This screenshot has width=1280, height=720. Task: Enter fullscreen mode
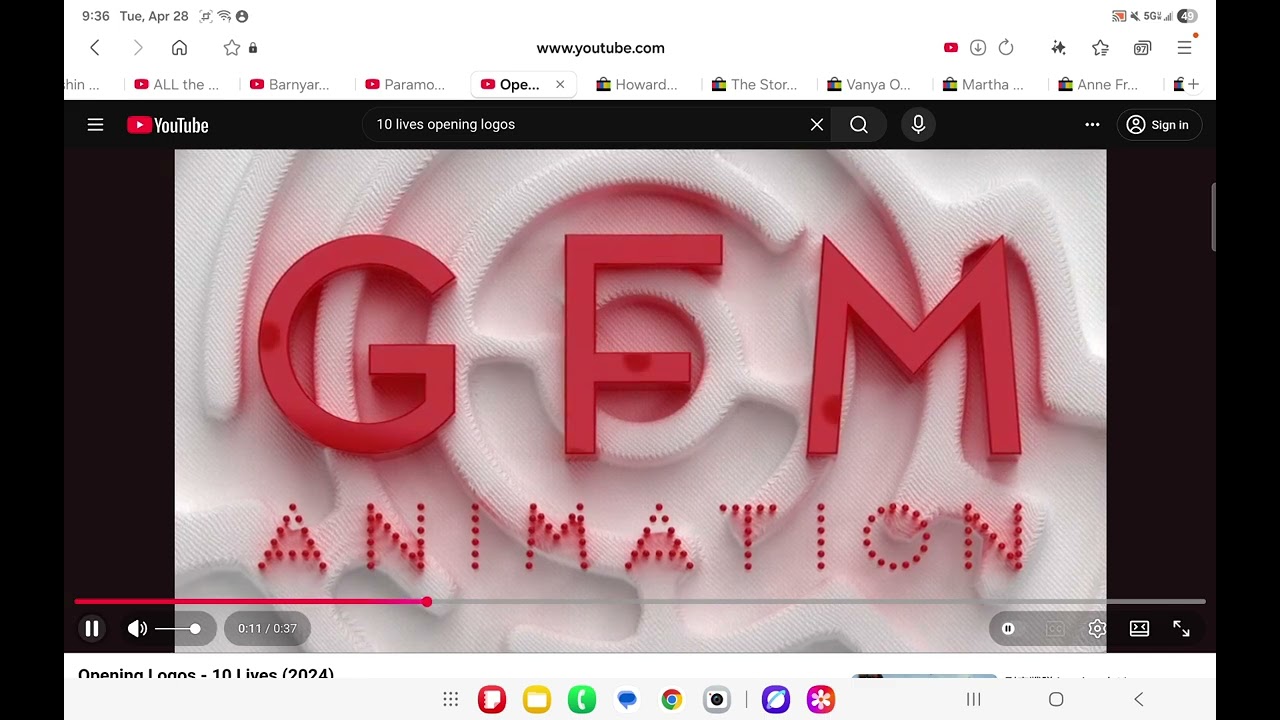(1181, 629)
